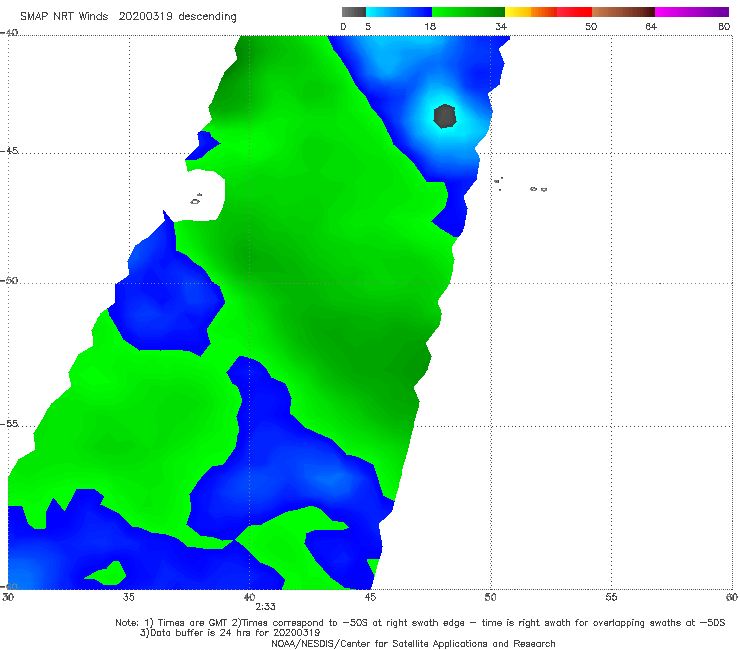This screenshot has width=740, height=650.
Task: Click the longitude axis label "50" below the map
Action: coord(490,597)
